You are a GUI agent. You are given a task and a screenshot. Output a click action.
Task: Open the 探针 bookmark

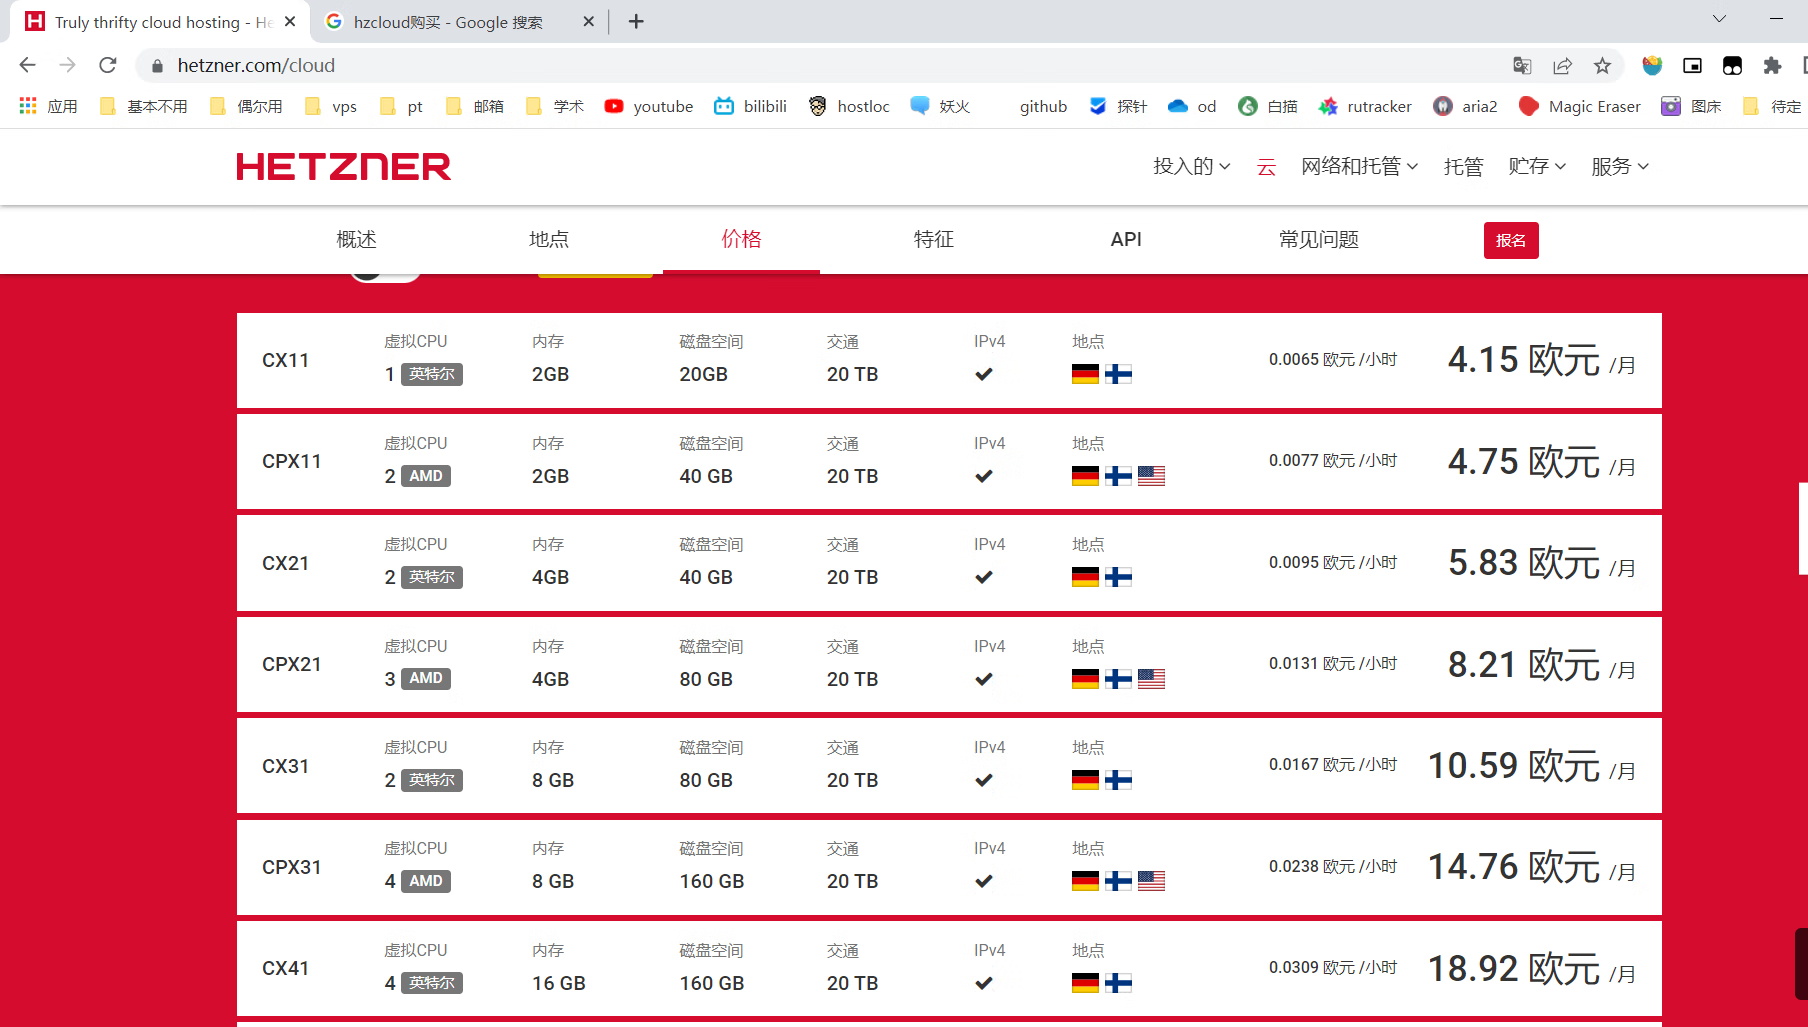click(x=1118, y=106)
